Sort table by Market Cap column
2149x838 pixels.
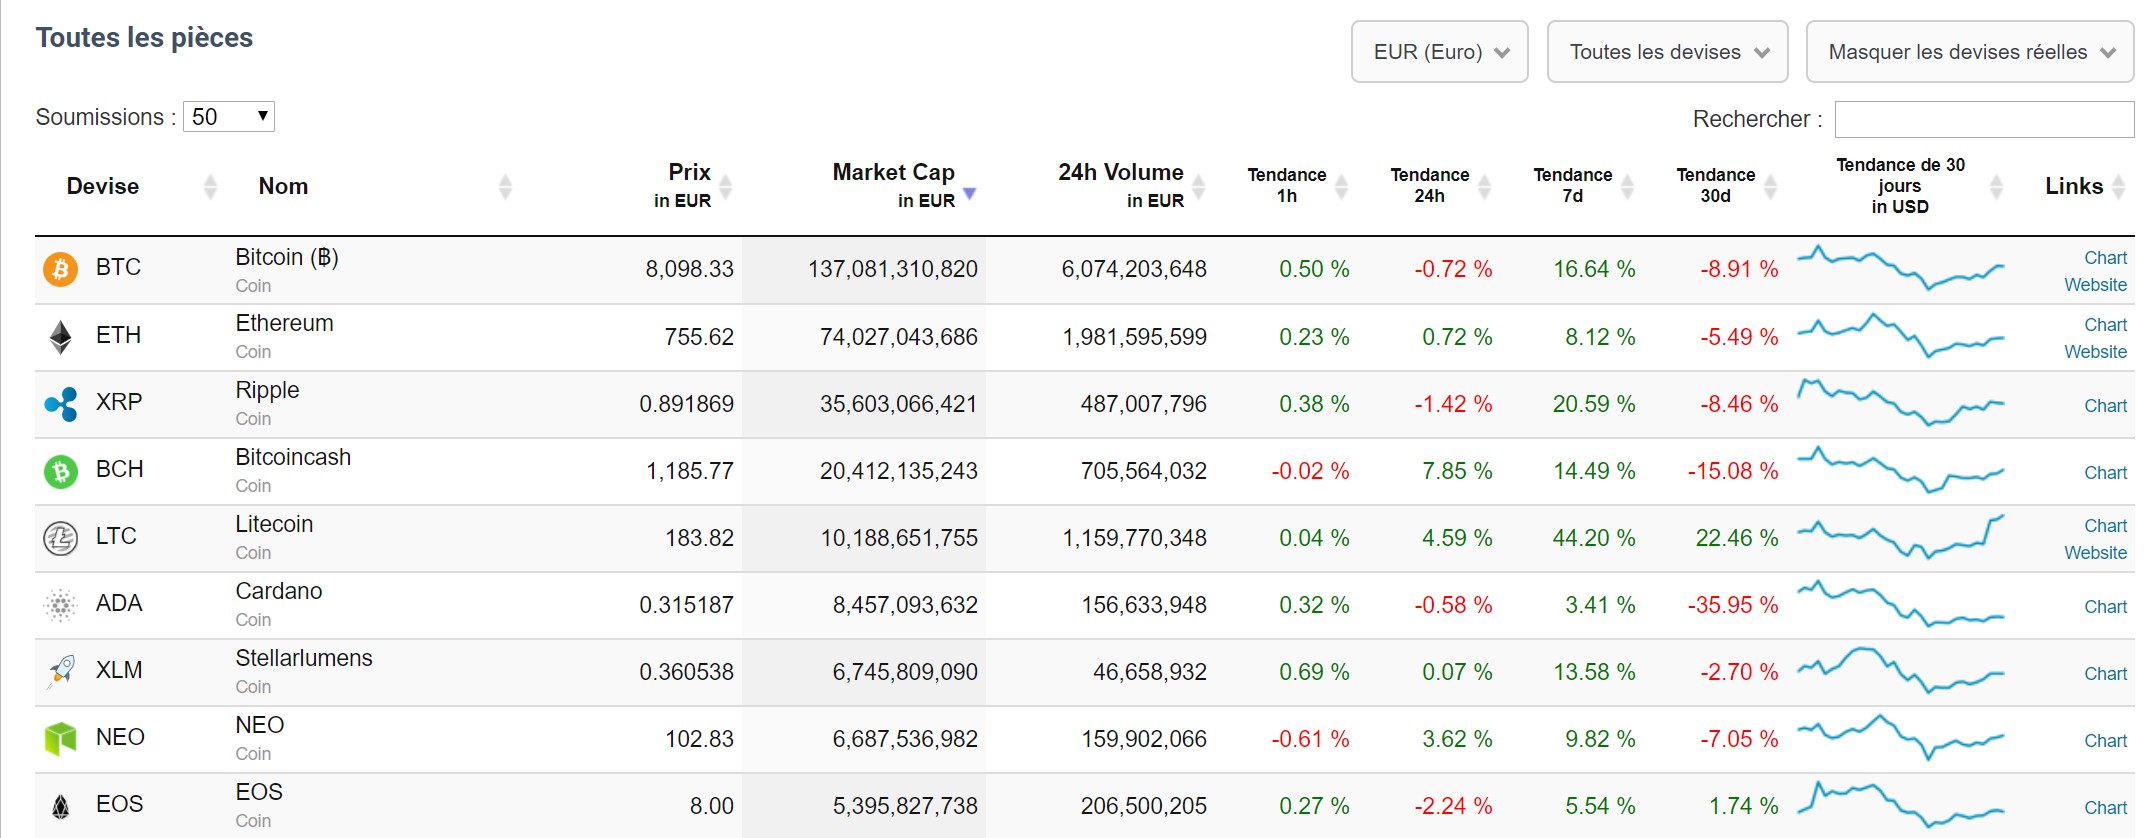893,185
